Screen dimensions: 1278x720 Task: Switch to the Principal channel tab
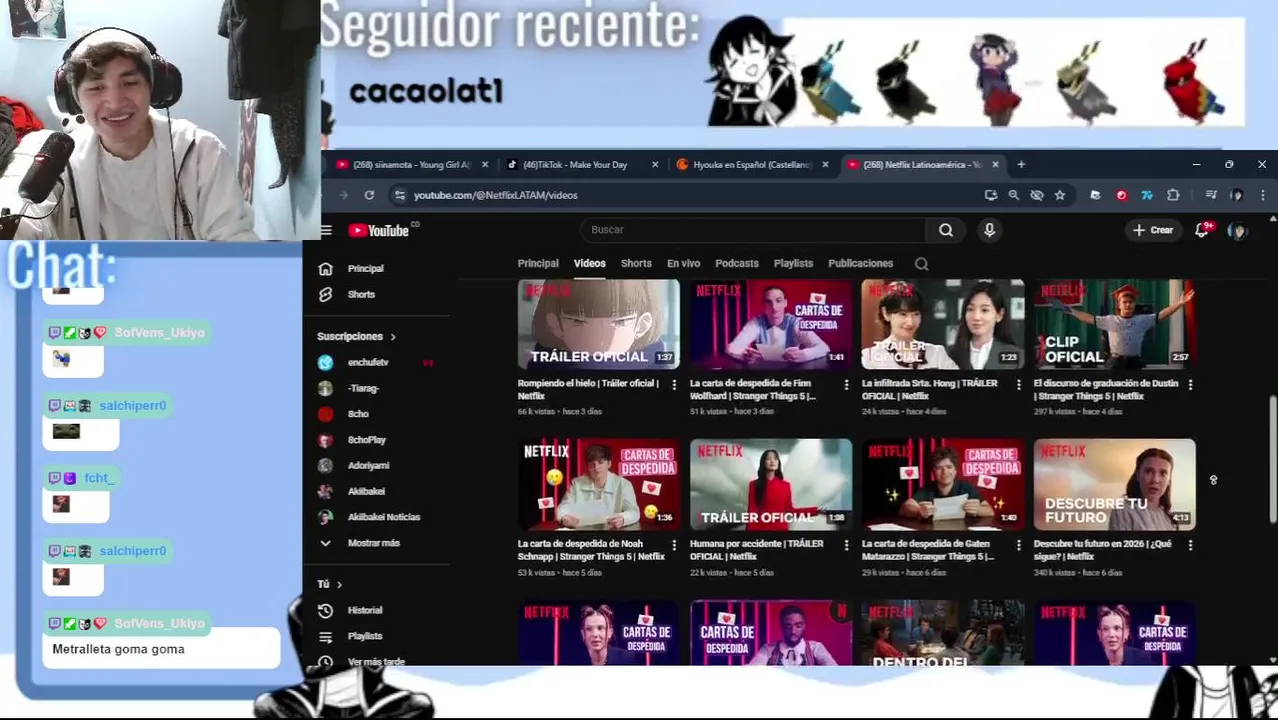(538, 264)
